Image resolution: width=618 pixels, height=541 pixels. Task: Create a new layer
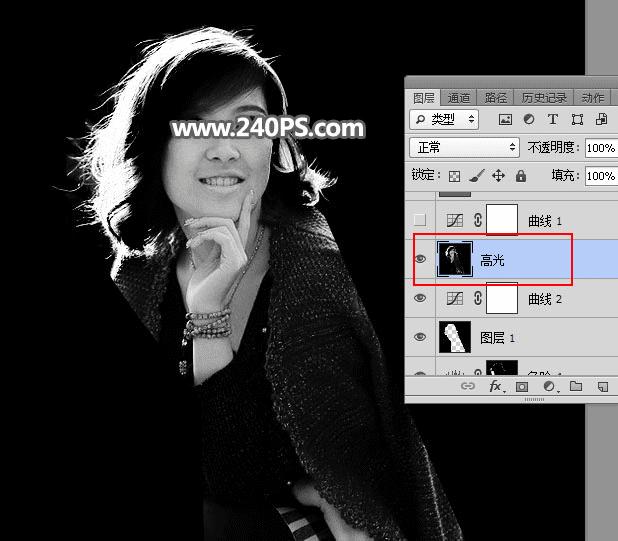pyautogui.click(x=603, y=387)
